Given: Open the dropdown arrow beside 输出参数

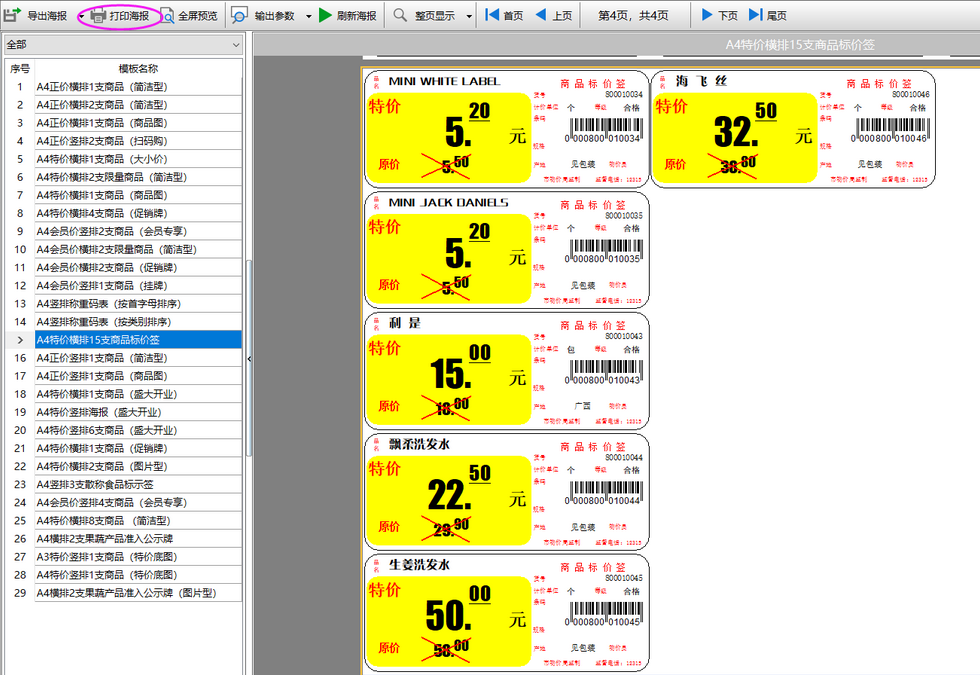Looking at the screenshot, I should tap(309, 16).
